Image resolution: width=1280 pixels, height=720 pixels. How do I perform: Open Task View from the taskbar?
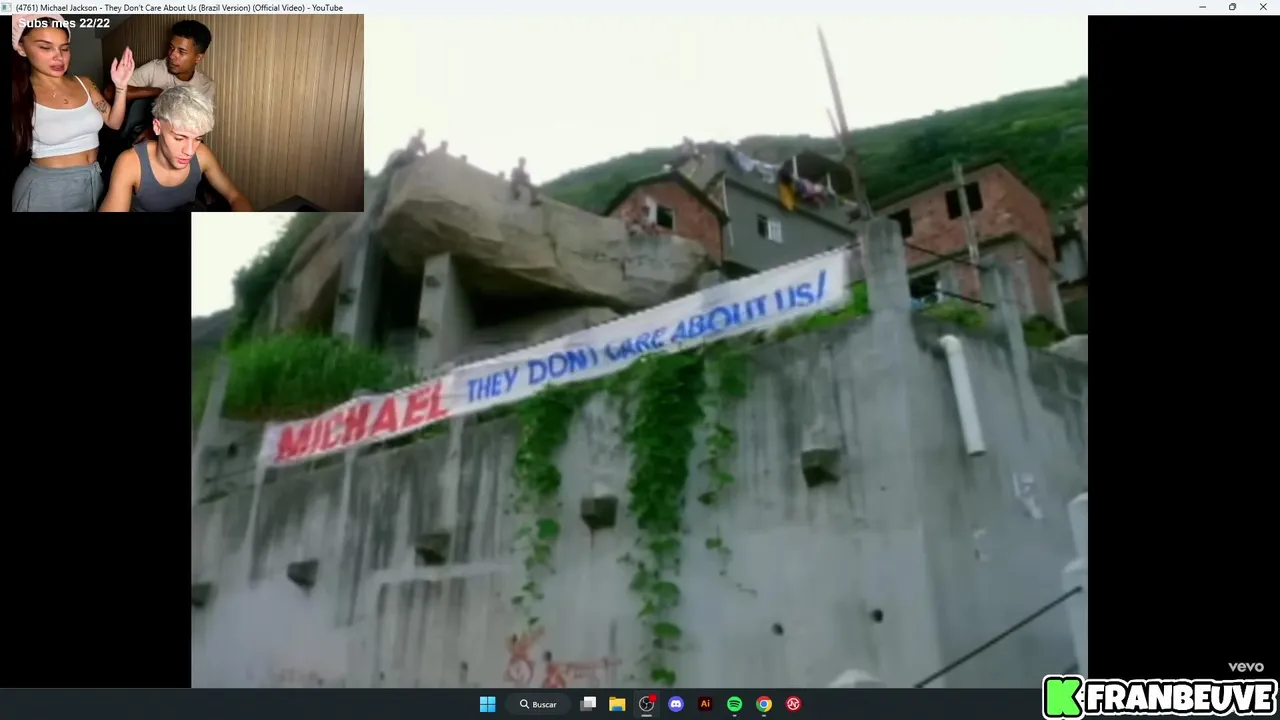click(588, 704)
